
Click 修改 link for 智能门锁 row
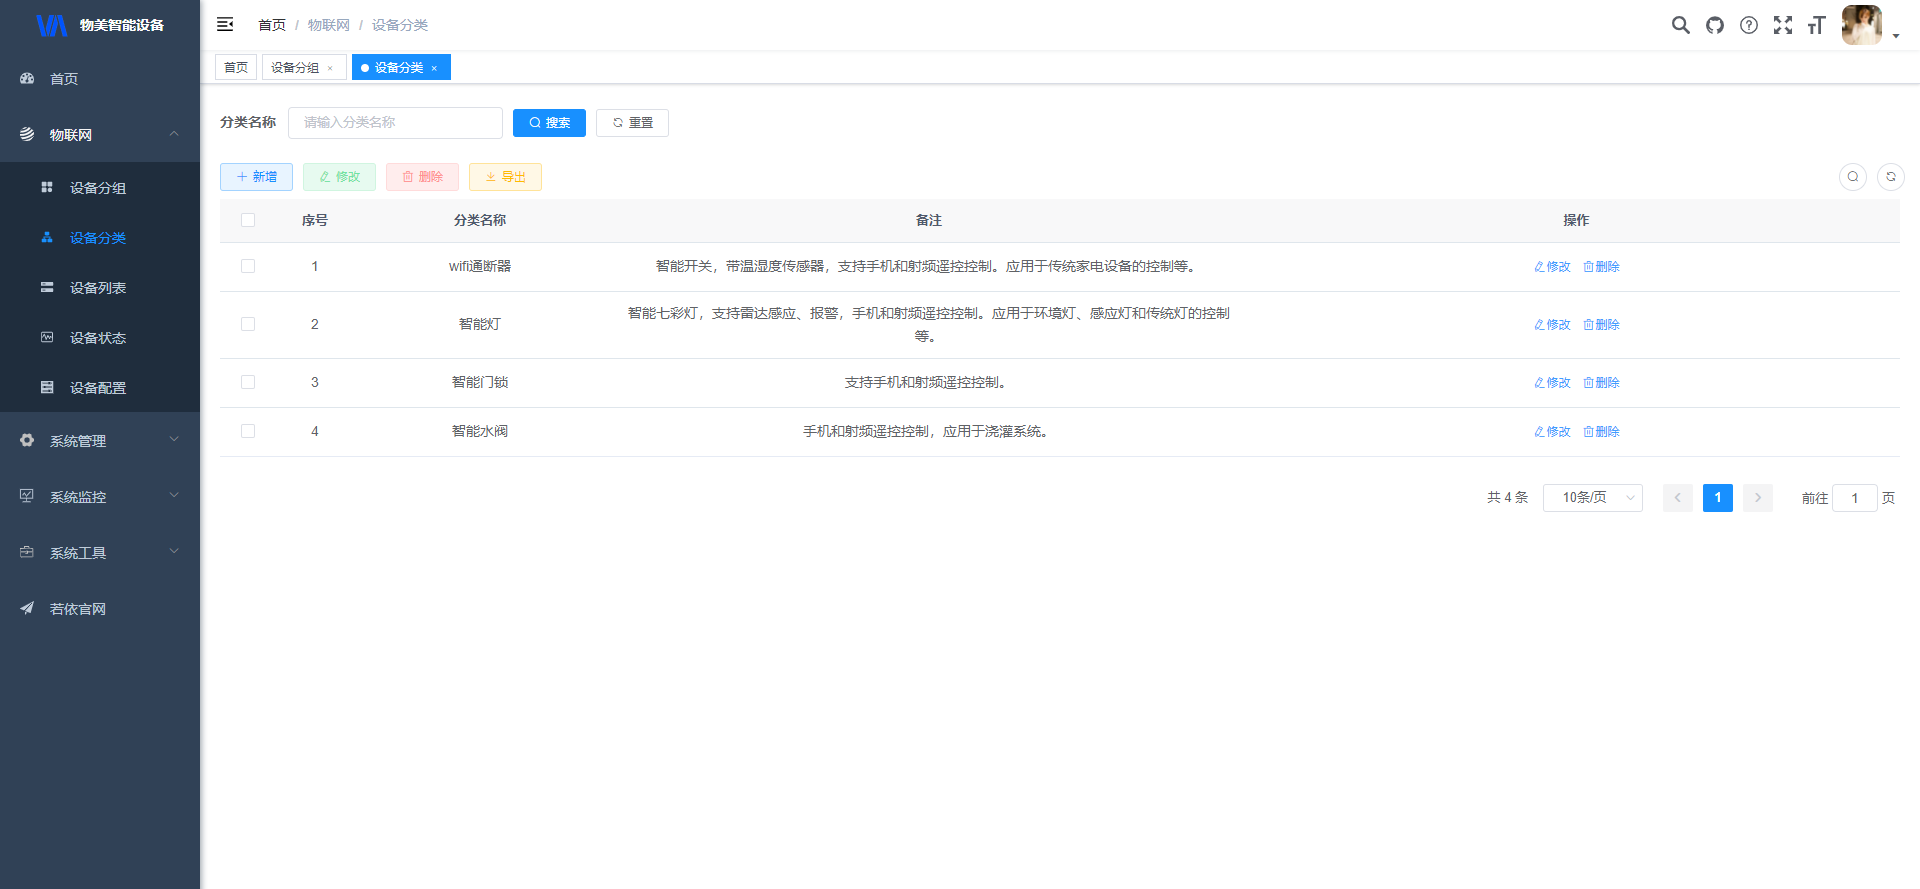click(x=1552, y=383)
